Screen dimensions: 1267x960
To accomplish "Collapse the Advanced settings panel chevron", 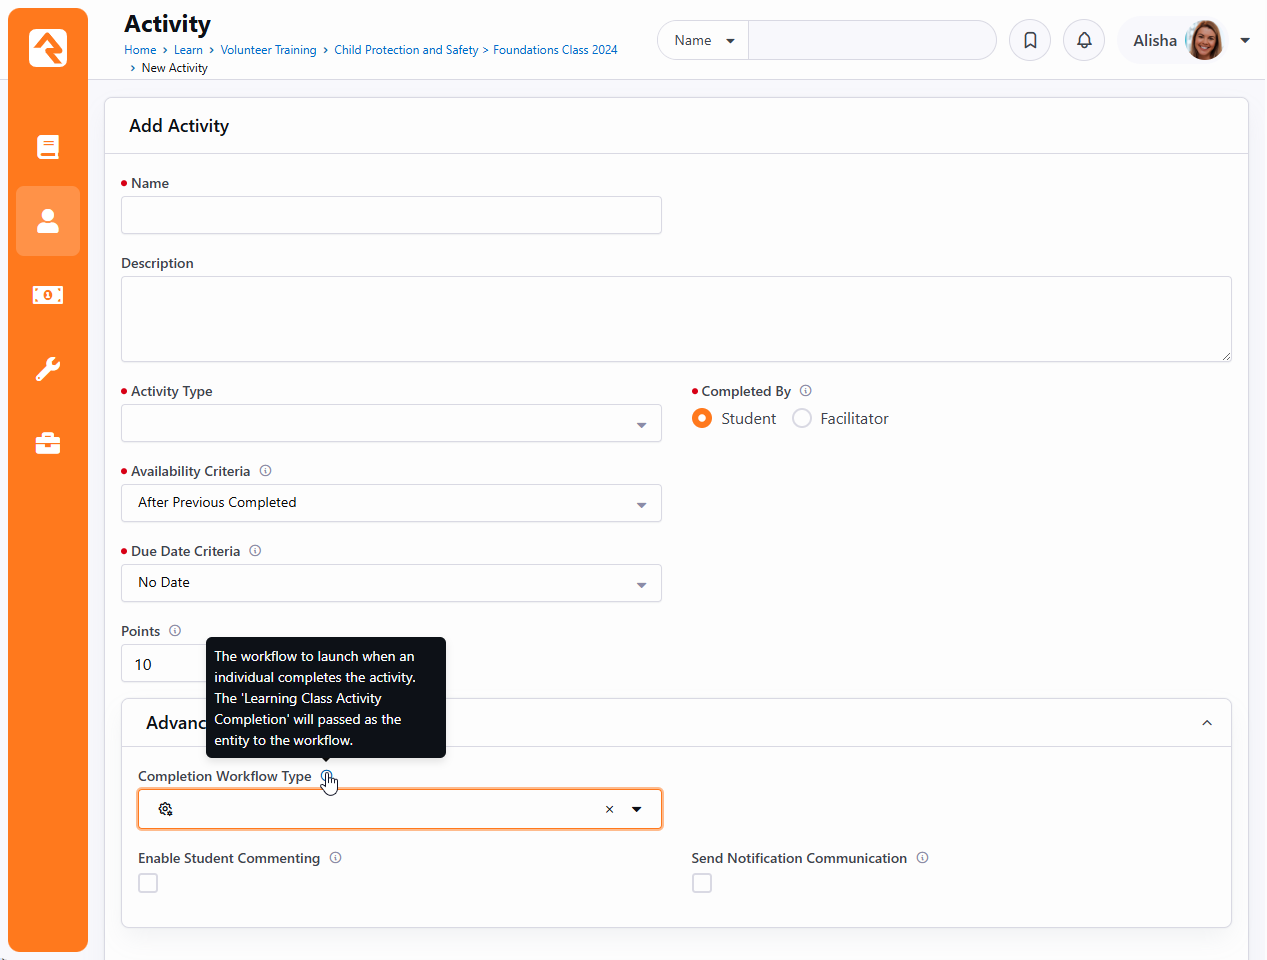I will pos(1207,723).
